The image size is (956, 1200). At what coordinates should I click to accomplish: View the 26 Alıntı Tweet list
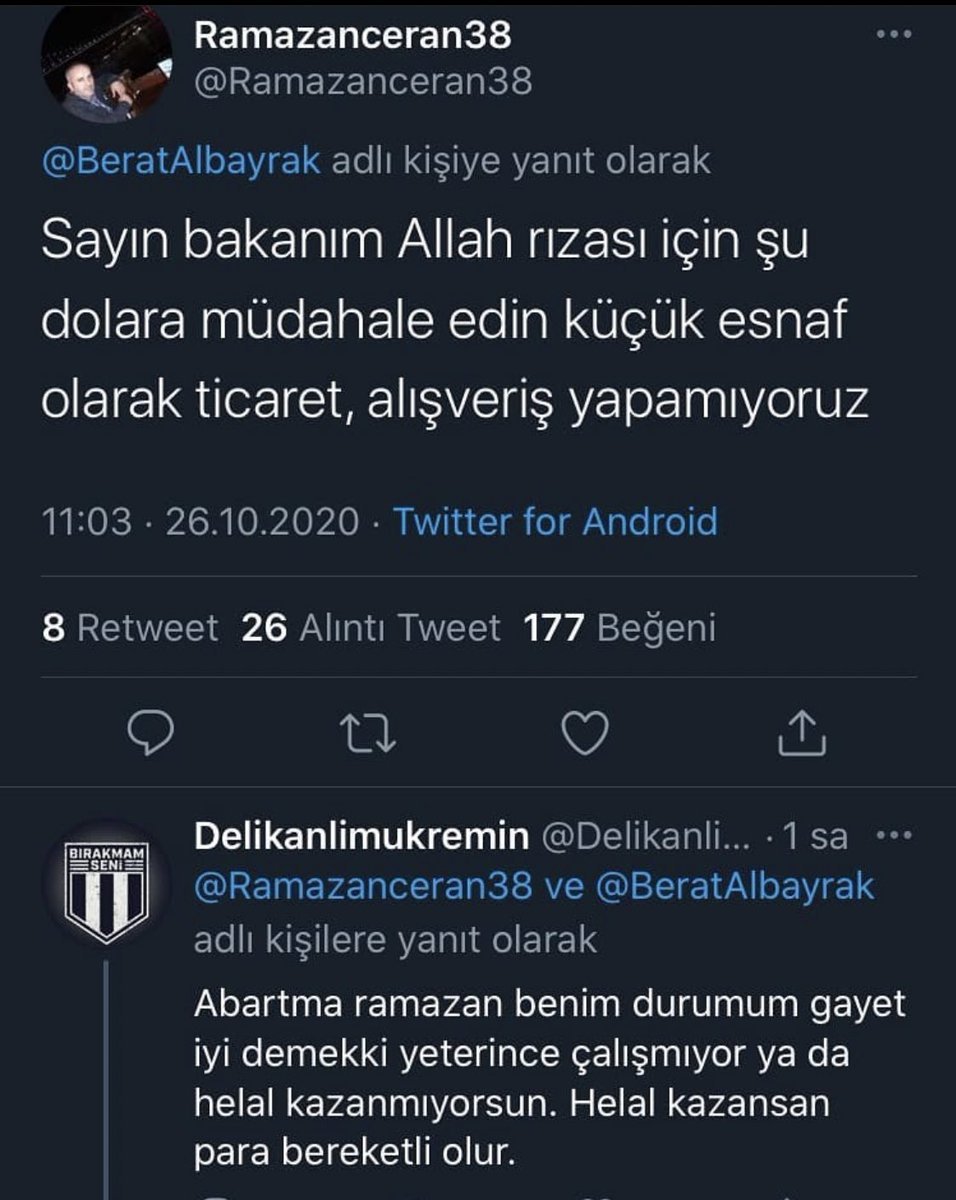[x=371, y=627]
